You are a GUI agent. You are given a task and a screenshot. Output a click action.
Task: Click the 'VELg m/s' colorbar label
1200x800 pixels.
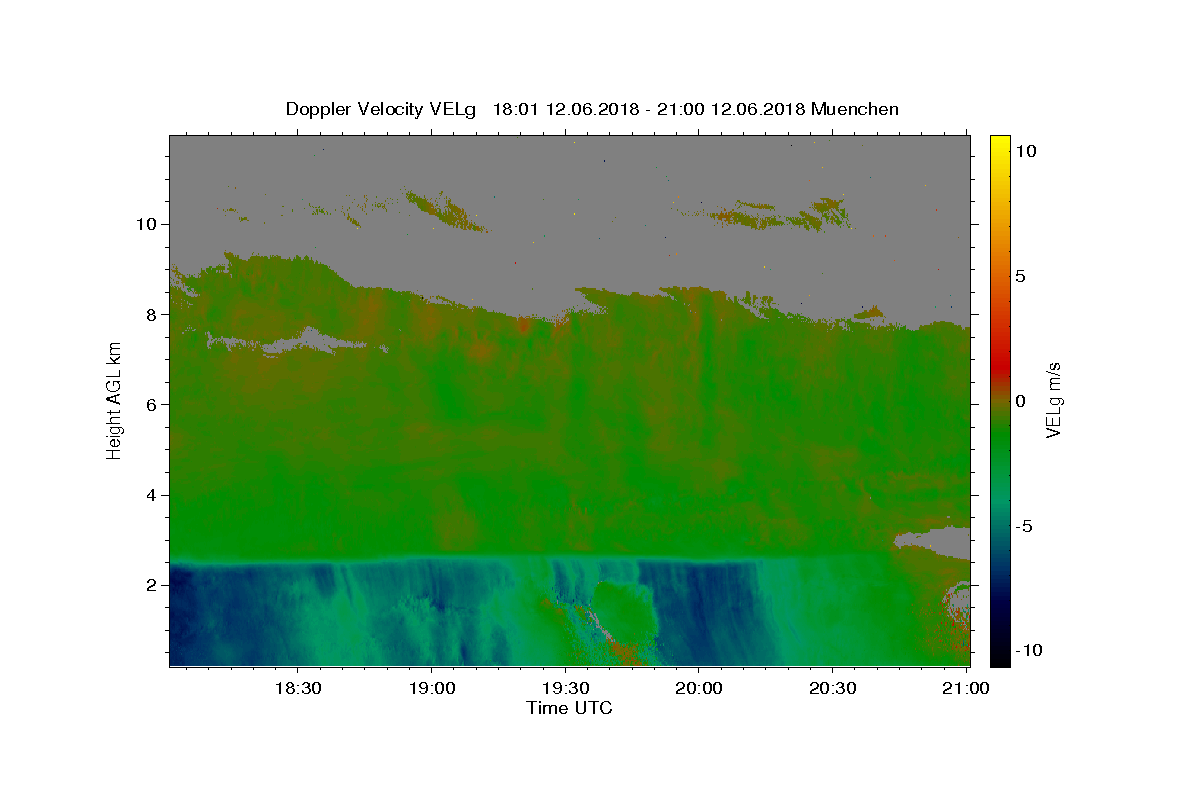(1053, 400)
